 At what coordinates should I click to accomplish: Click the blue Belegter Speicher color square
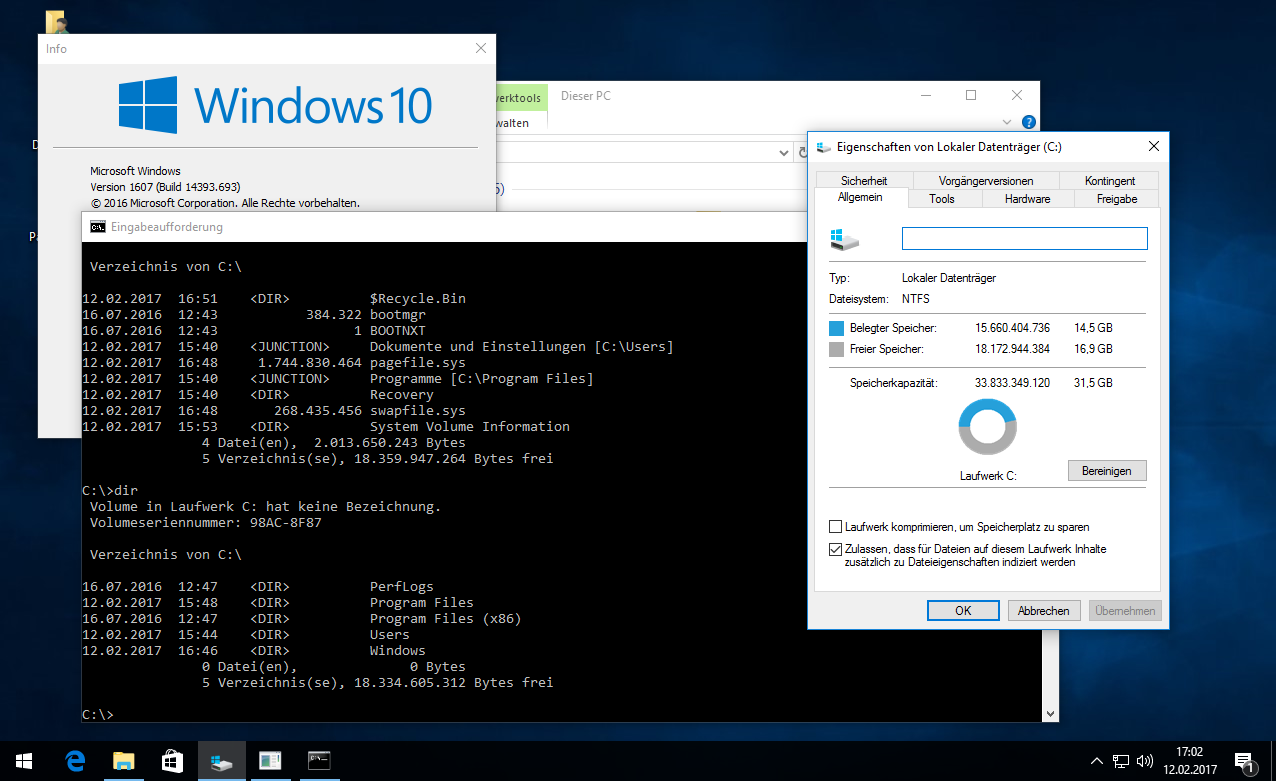[x=837, y=328]
